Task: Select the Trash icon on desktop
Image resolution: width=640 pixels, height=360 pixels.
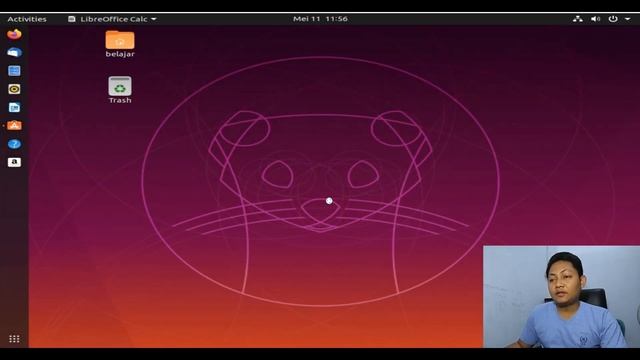Action: [120, 90]
